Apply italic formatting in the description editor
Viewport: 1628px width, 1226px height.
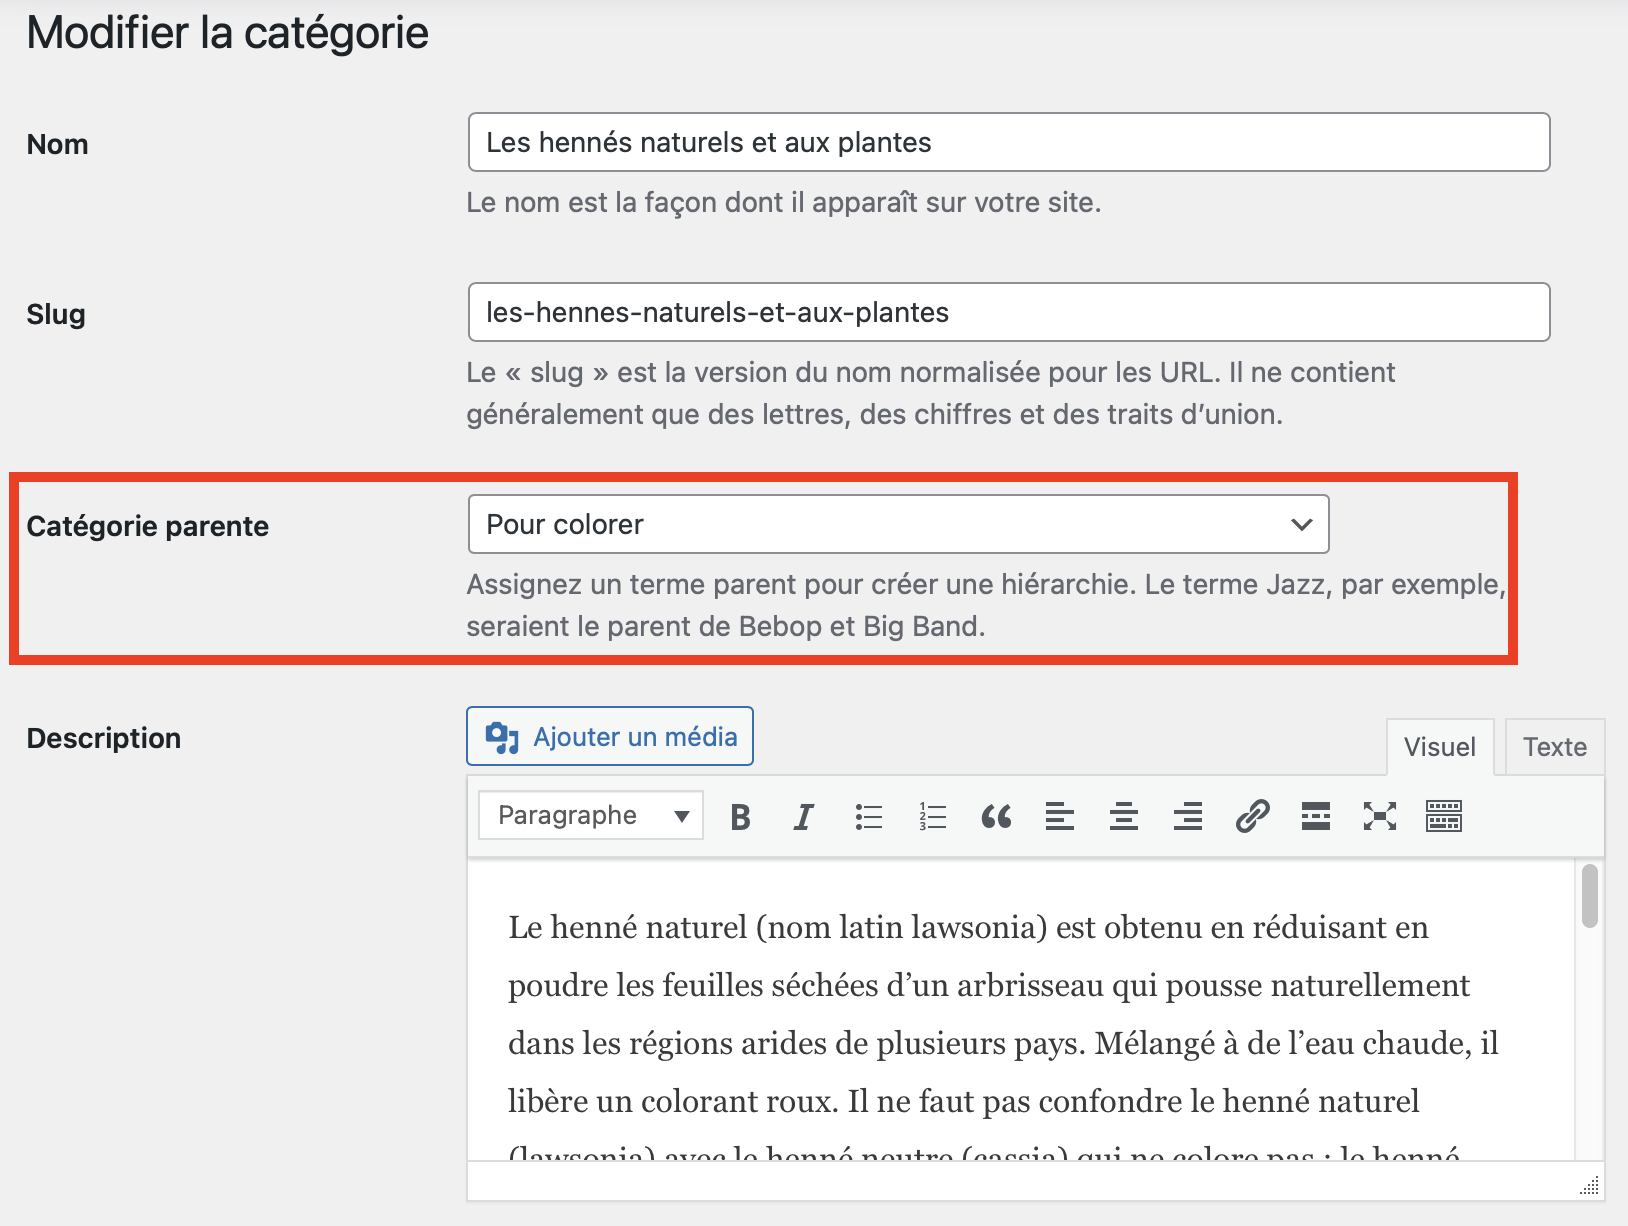click(x=803, y=817)
